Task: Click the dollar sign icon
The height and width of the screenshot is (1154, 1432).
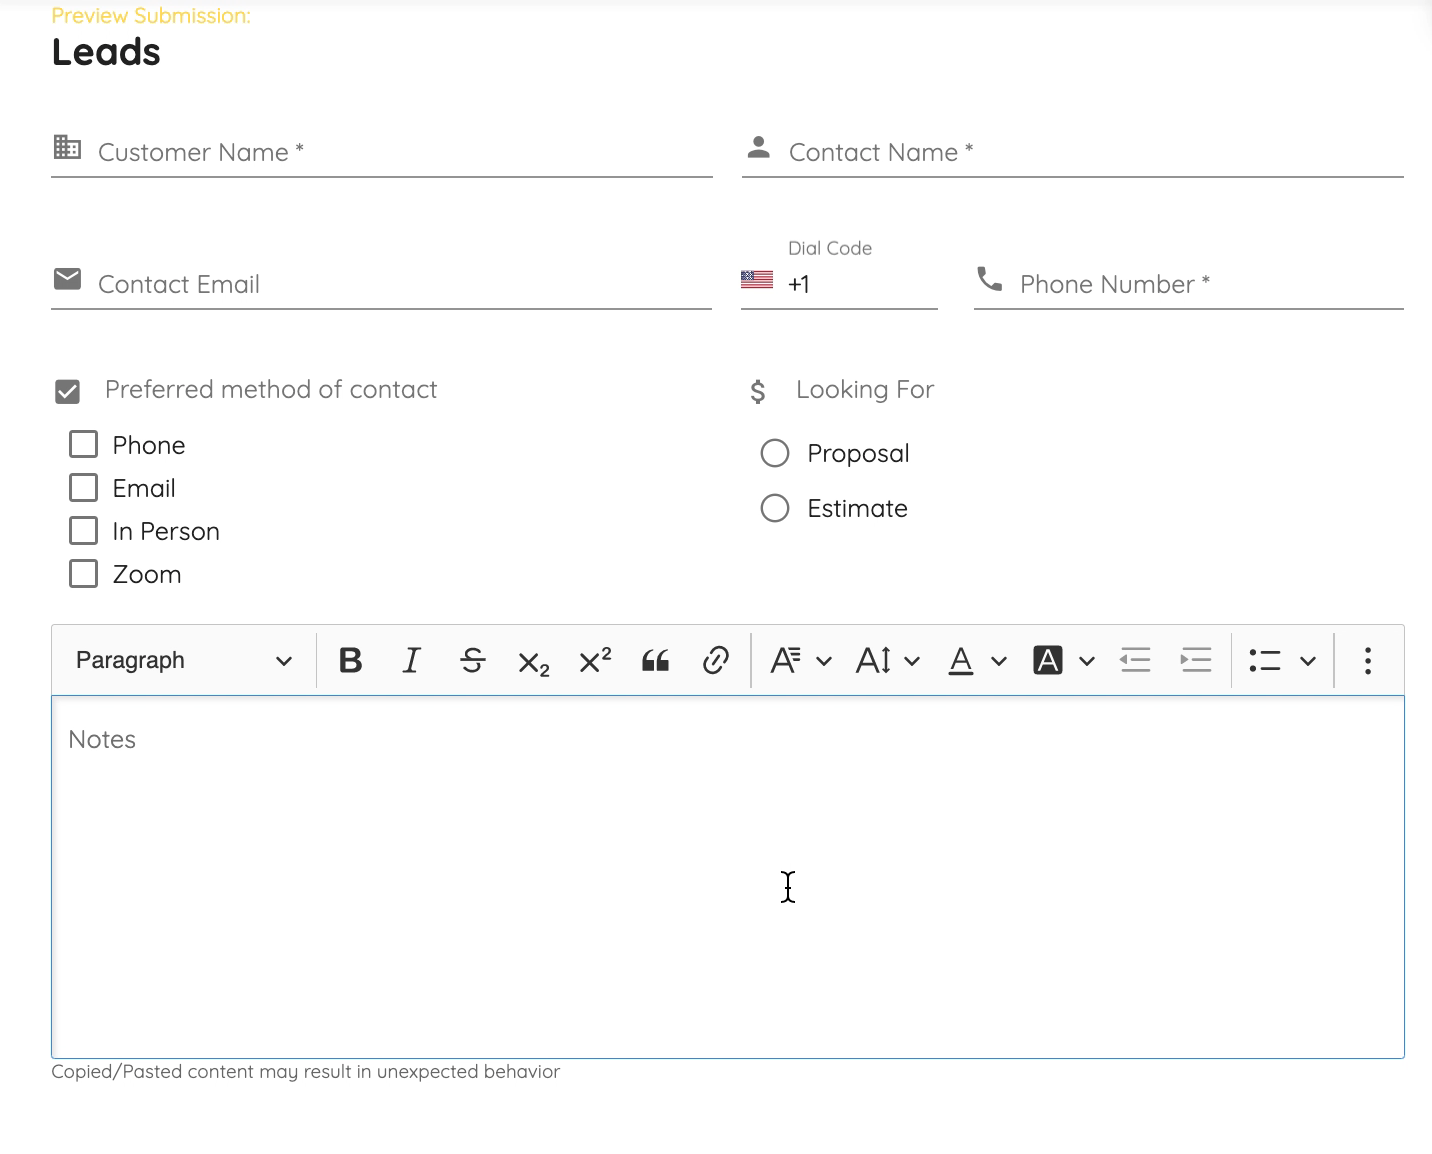Action: coord(758,392)
